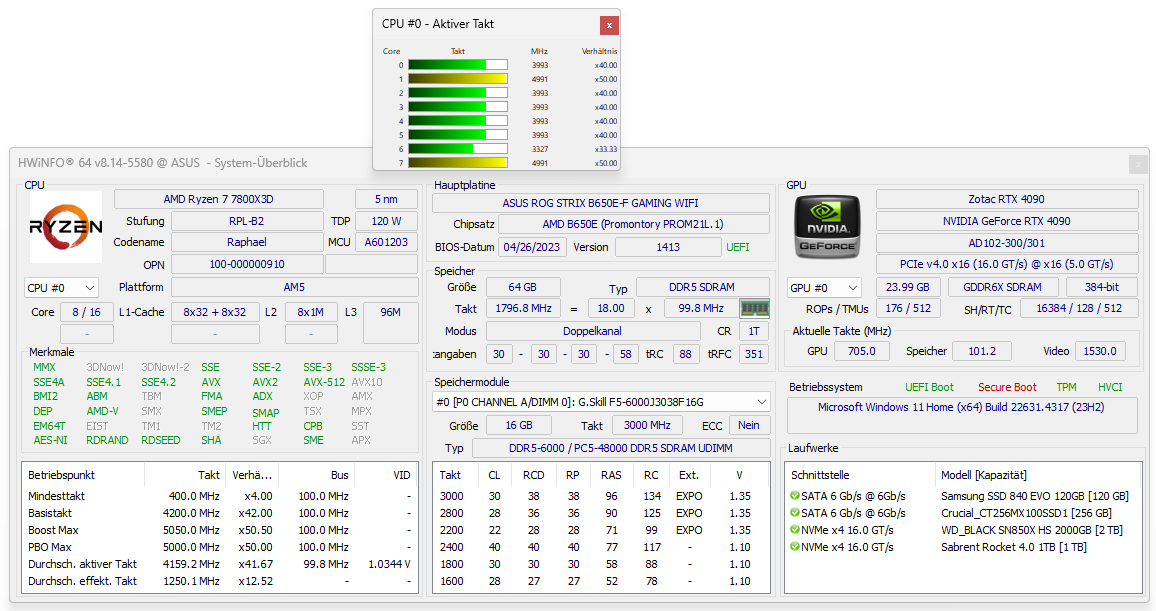The height and width of the screenshot is (611, 1156).
Task: Close the HWiNFO System-Überblick window
Action: click(1138, 164)
